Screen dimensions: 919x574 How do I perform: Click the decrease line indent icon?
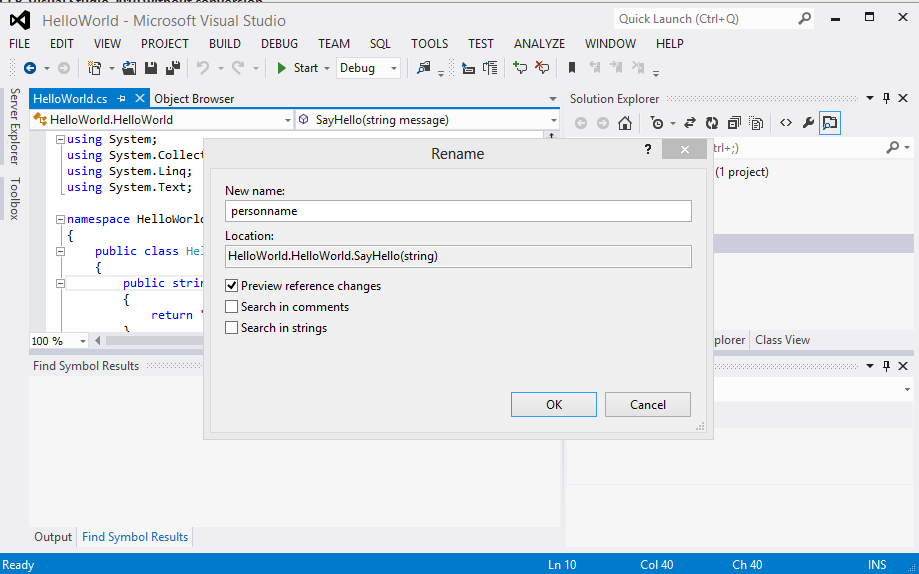pyautogui.click(x=468, y=68)
